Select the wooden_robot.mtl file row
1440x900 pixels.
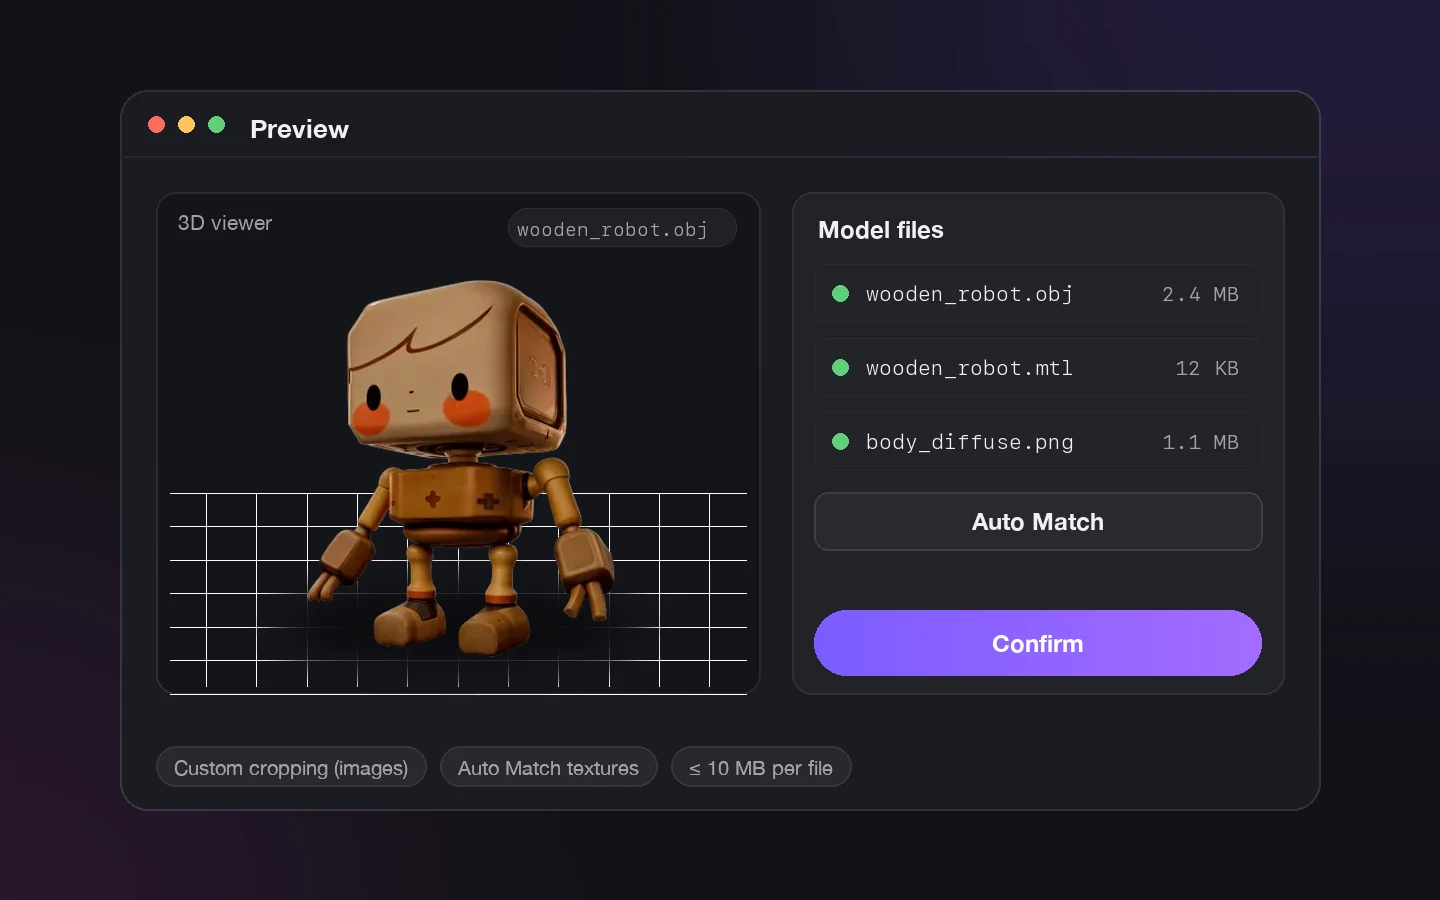[x=1037, y=368]
